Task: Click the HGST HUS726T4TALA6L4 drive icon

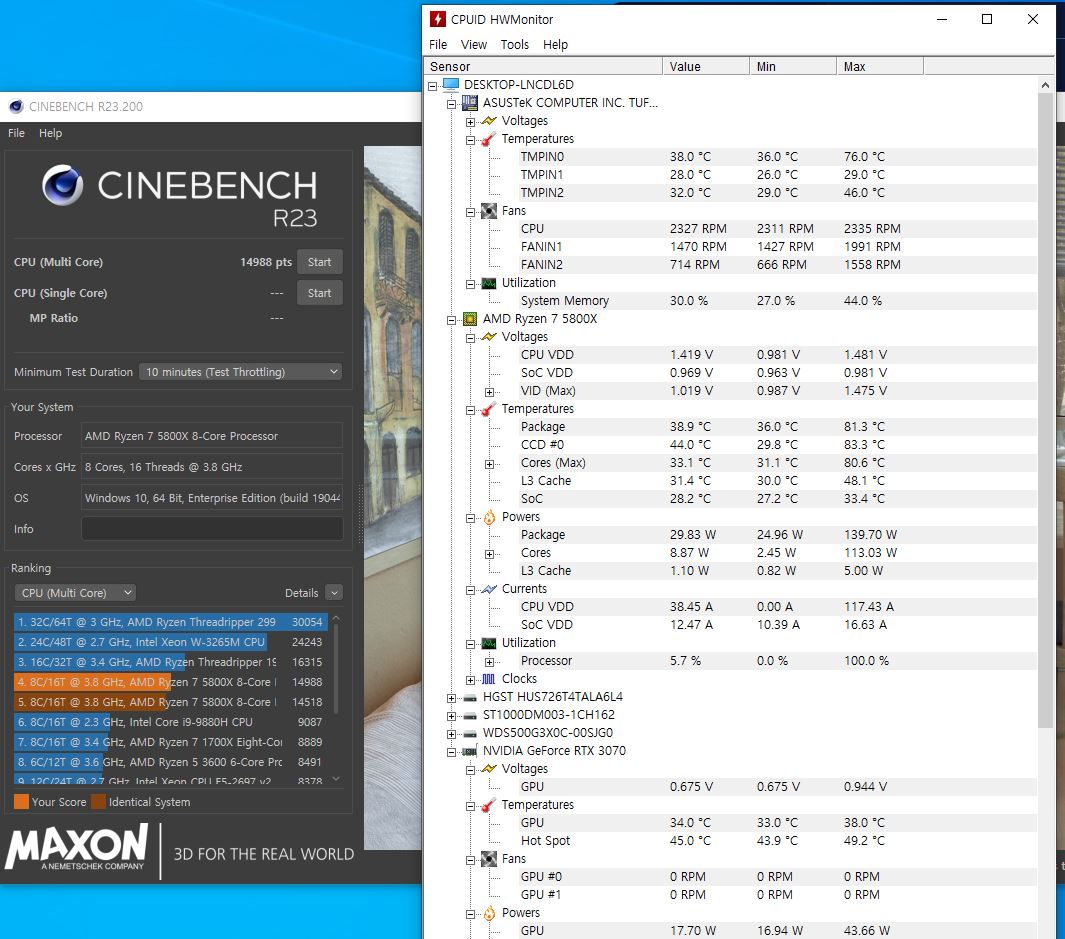Action: [x=470, y=697]
